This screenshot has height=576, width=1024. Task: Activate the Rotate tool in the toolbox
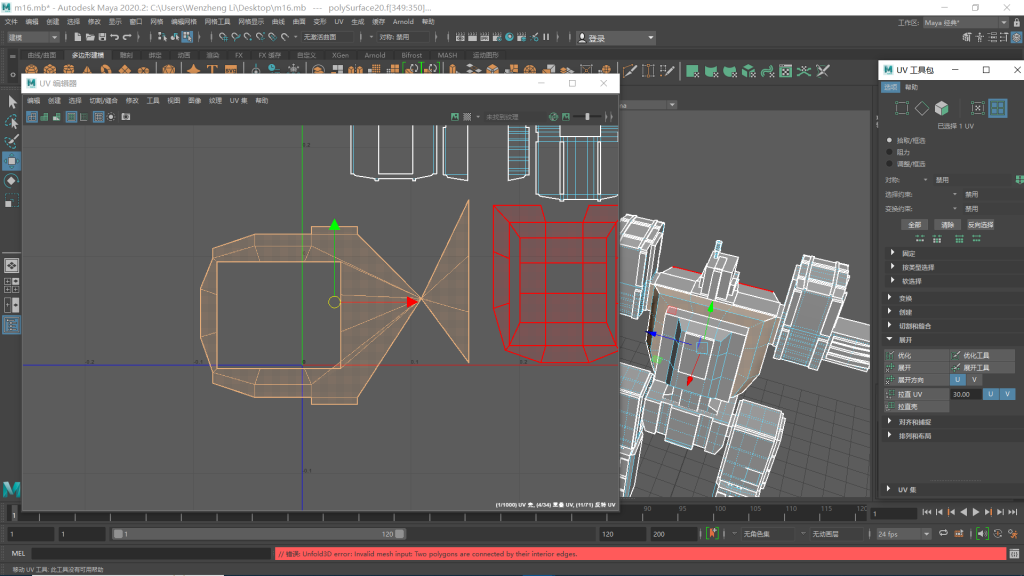(12, 181)
